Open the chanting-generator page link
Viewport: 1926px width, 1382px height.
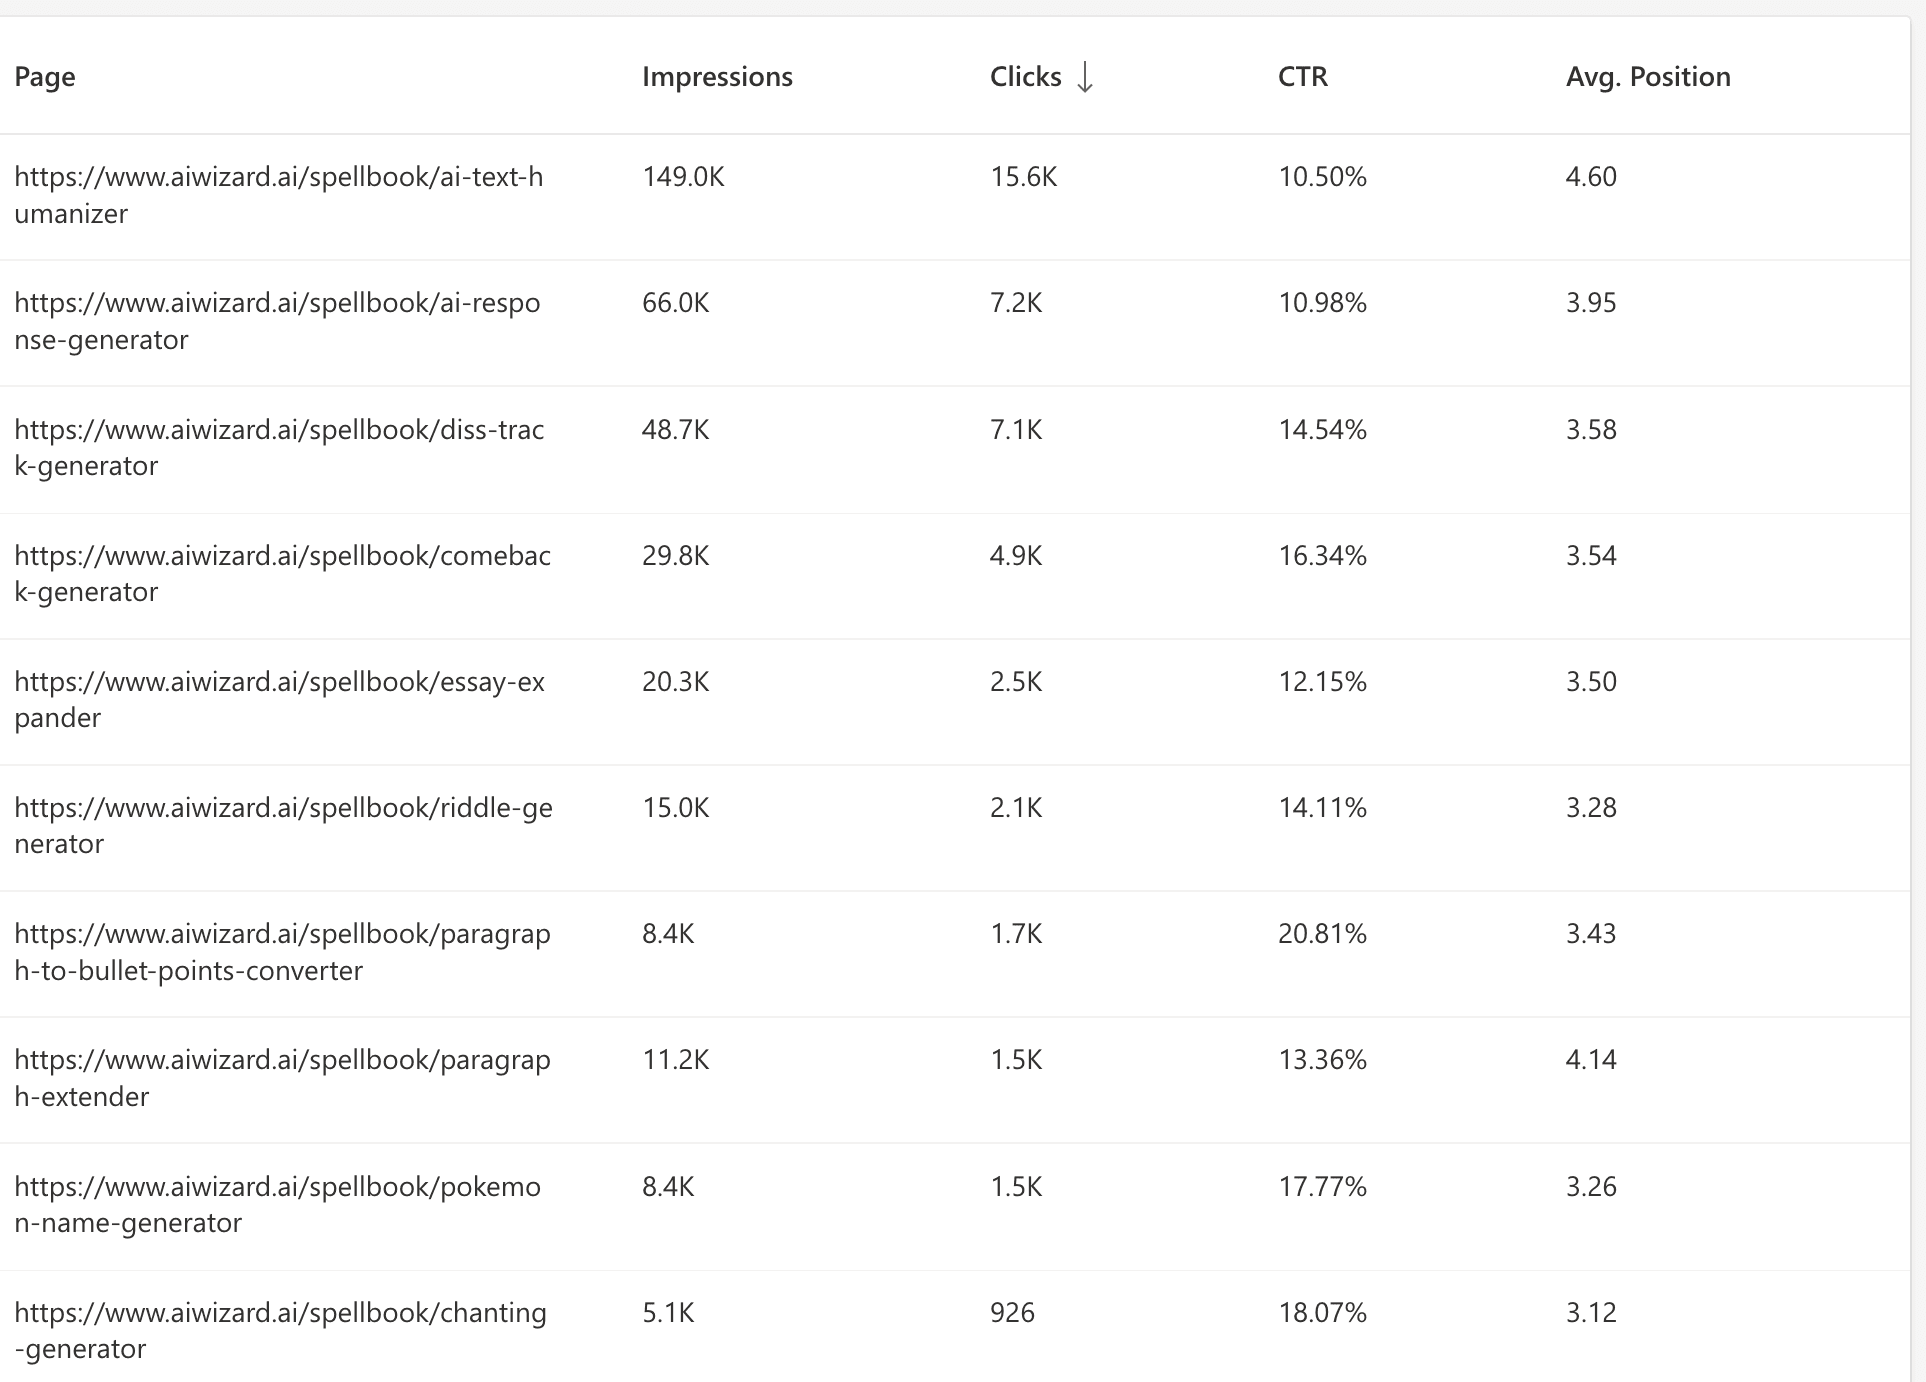tap(279, 1330)
